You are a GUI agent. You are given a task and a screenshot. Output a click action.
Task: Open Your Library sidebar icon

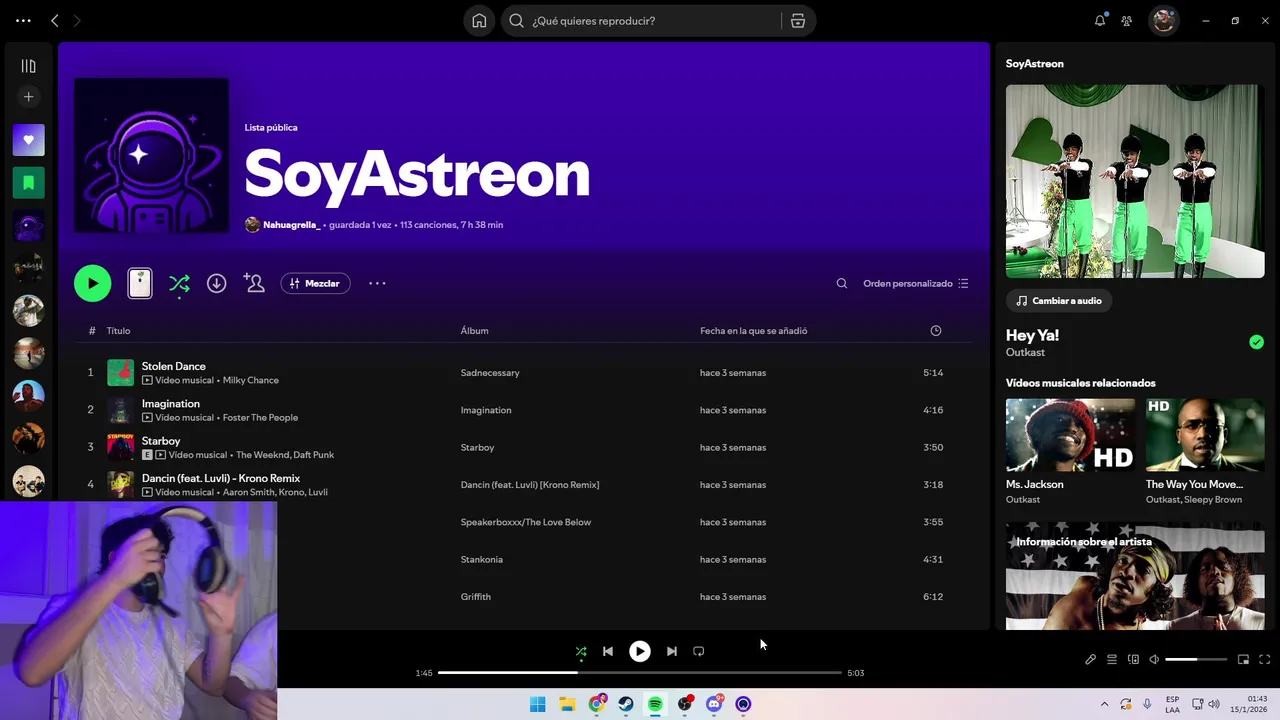[28, 66]
